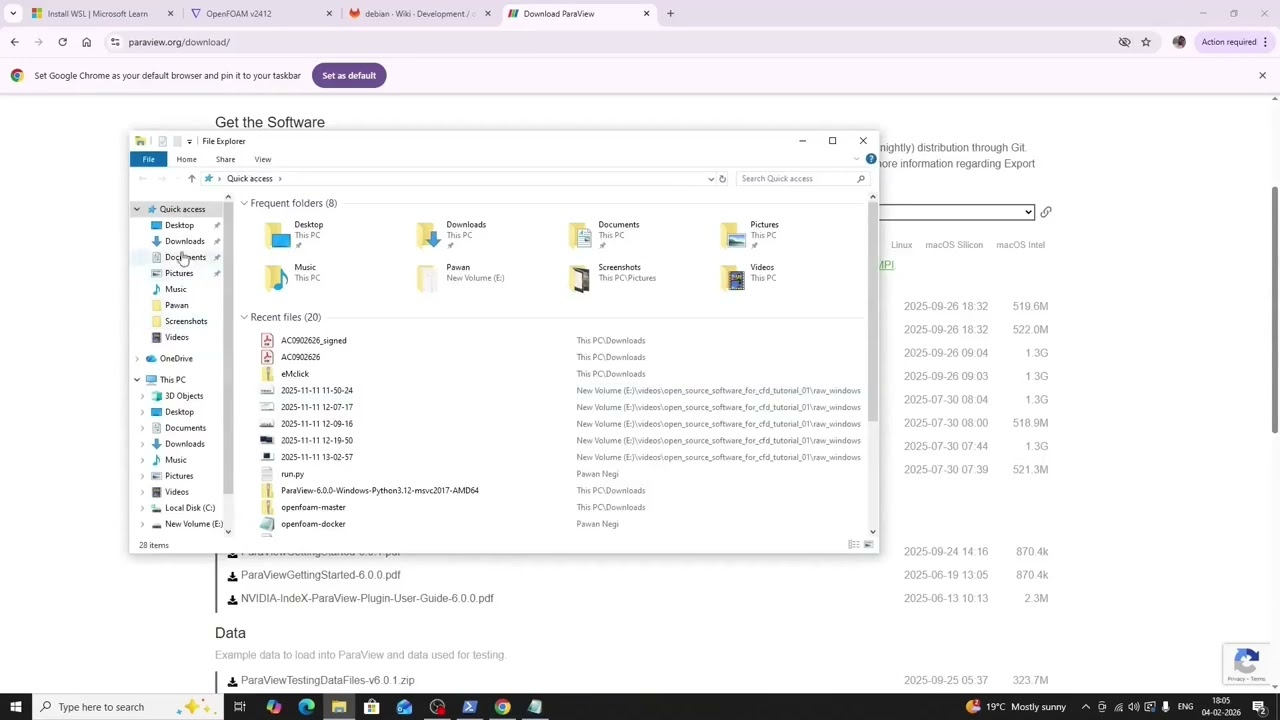1280x720 pixels.
Task: Click the Windows Start button
Action: pyautogui.click(x=16, y=707)
